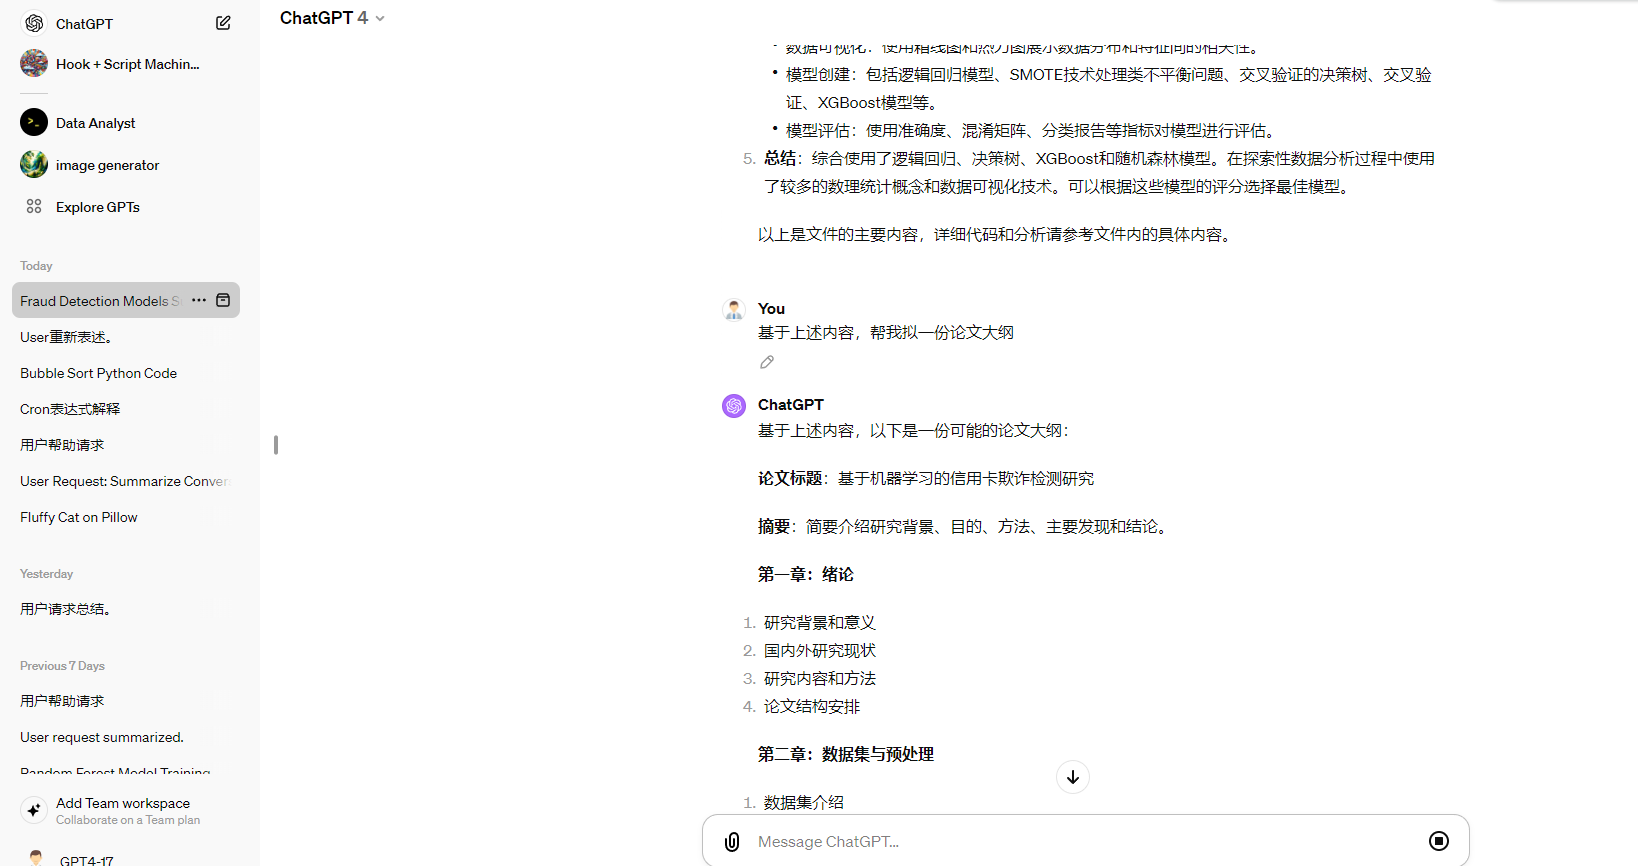Viewport: 1638px width, 866px height.
Task: Click list item '论文结构安排'
Action: (812, 707)
